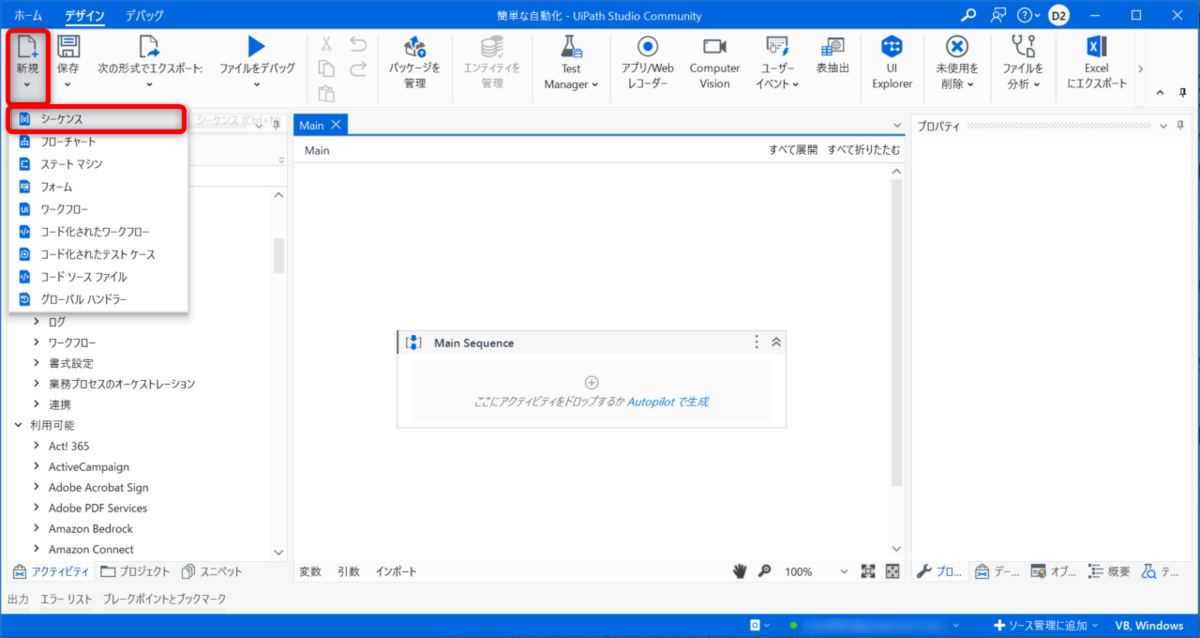Open the 変数 (Variables) panel
The width and height of the screenshot is (1200, 638).
click(x=310, y=572)
